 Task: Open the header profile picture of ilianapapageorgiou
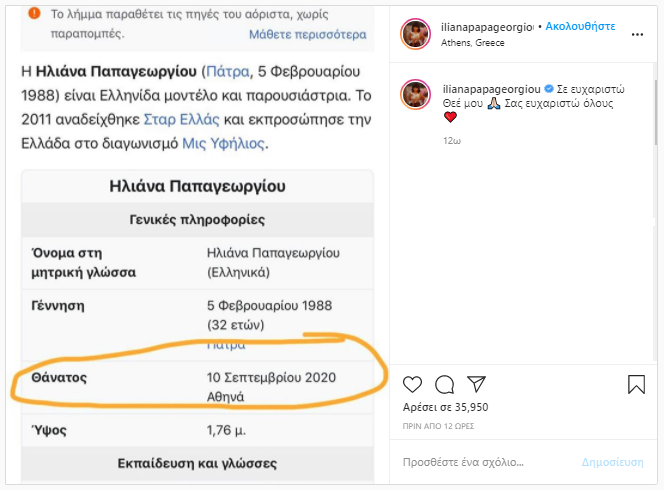tap(415, 34)
